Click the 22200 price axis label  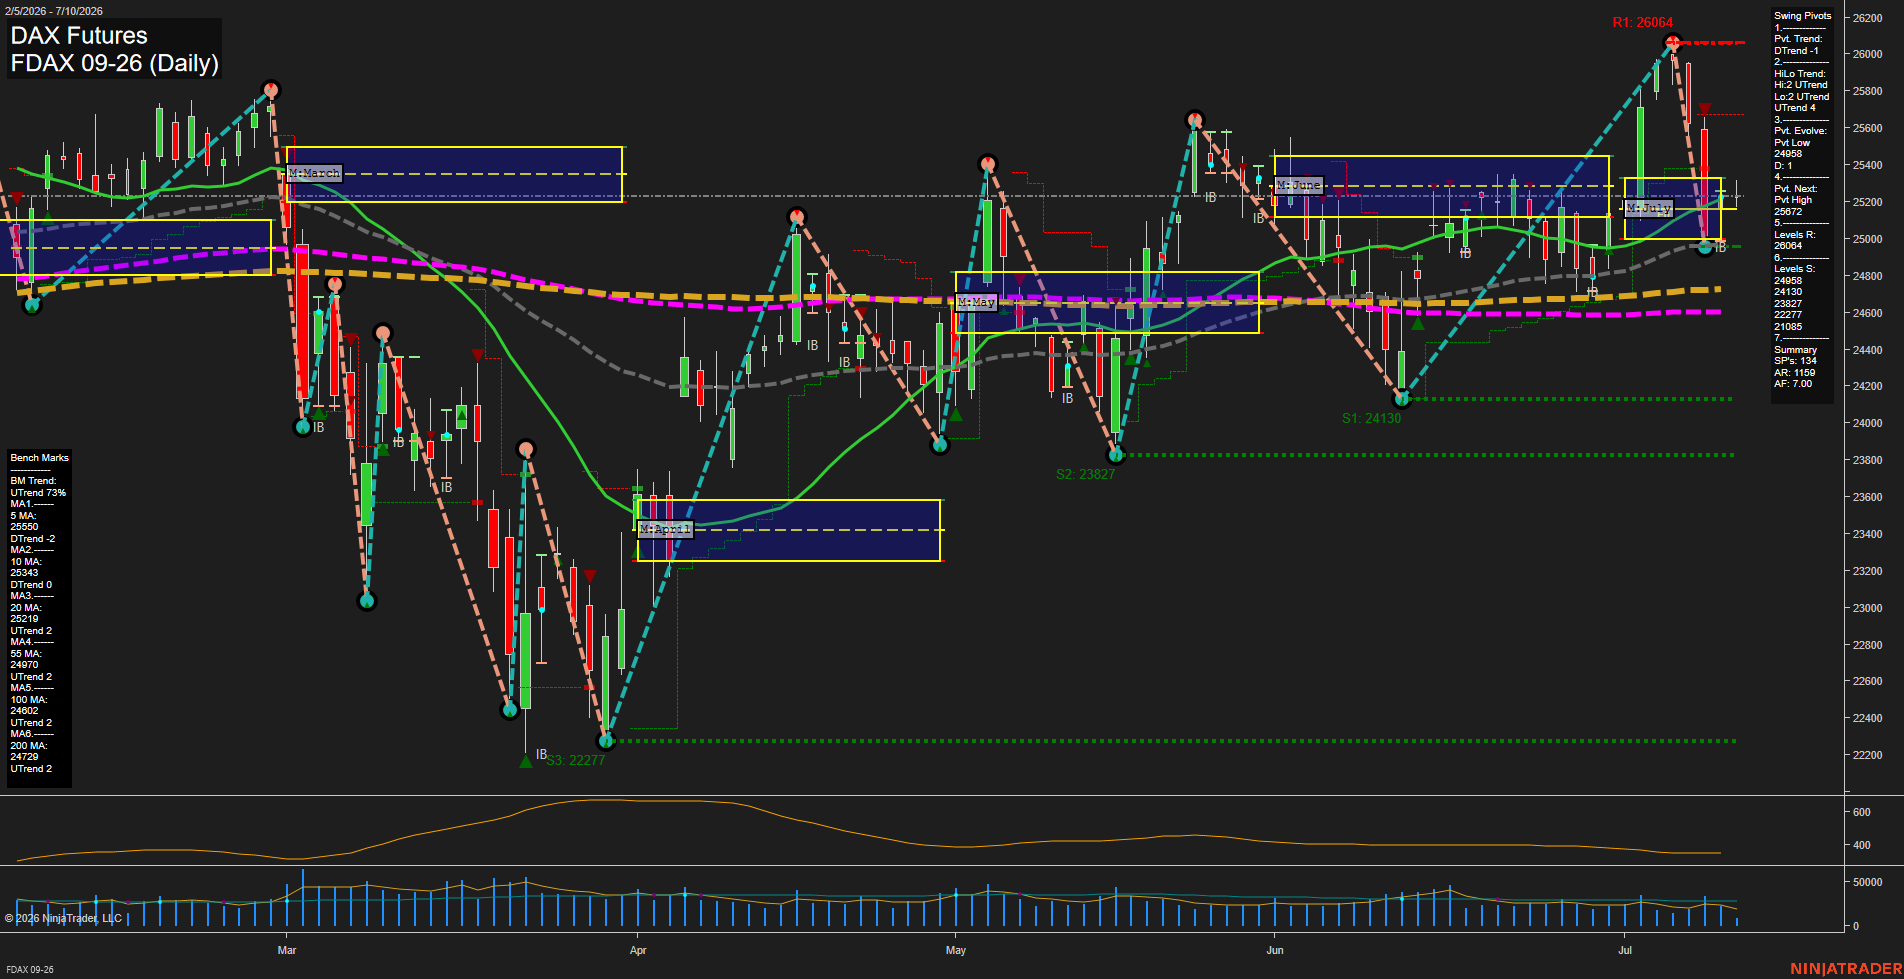[1868, 755]
